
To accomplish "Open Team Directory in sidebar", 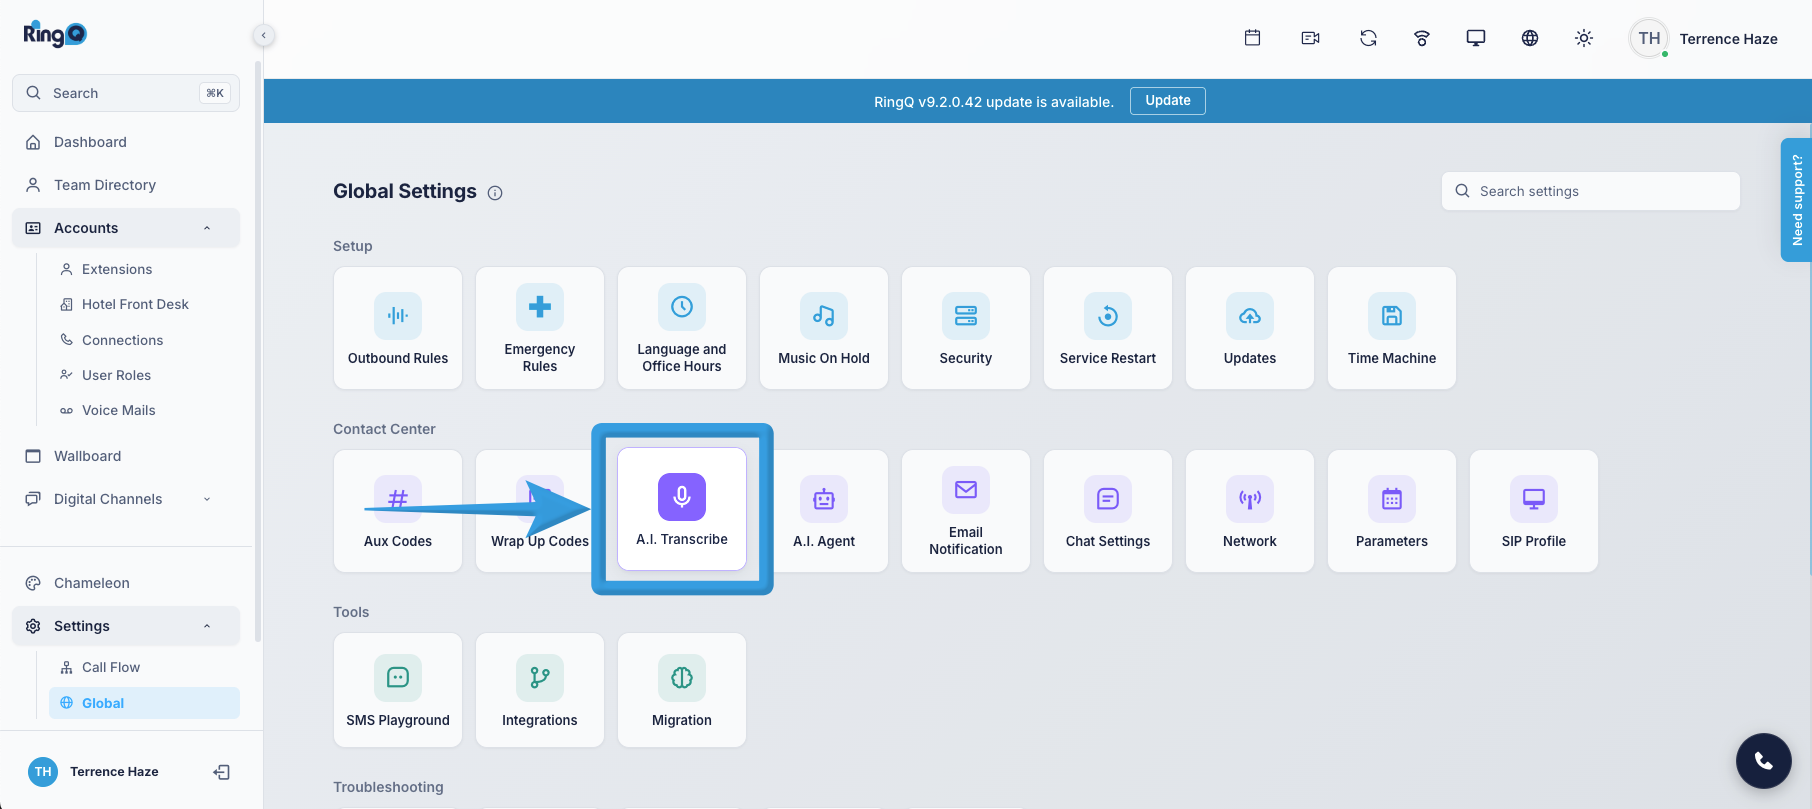I will point(126,185).
